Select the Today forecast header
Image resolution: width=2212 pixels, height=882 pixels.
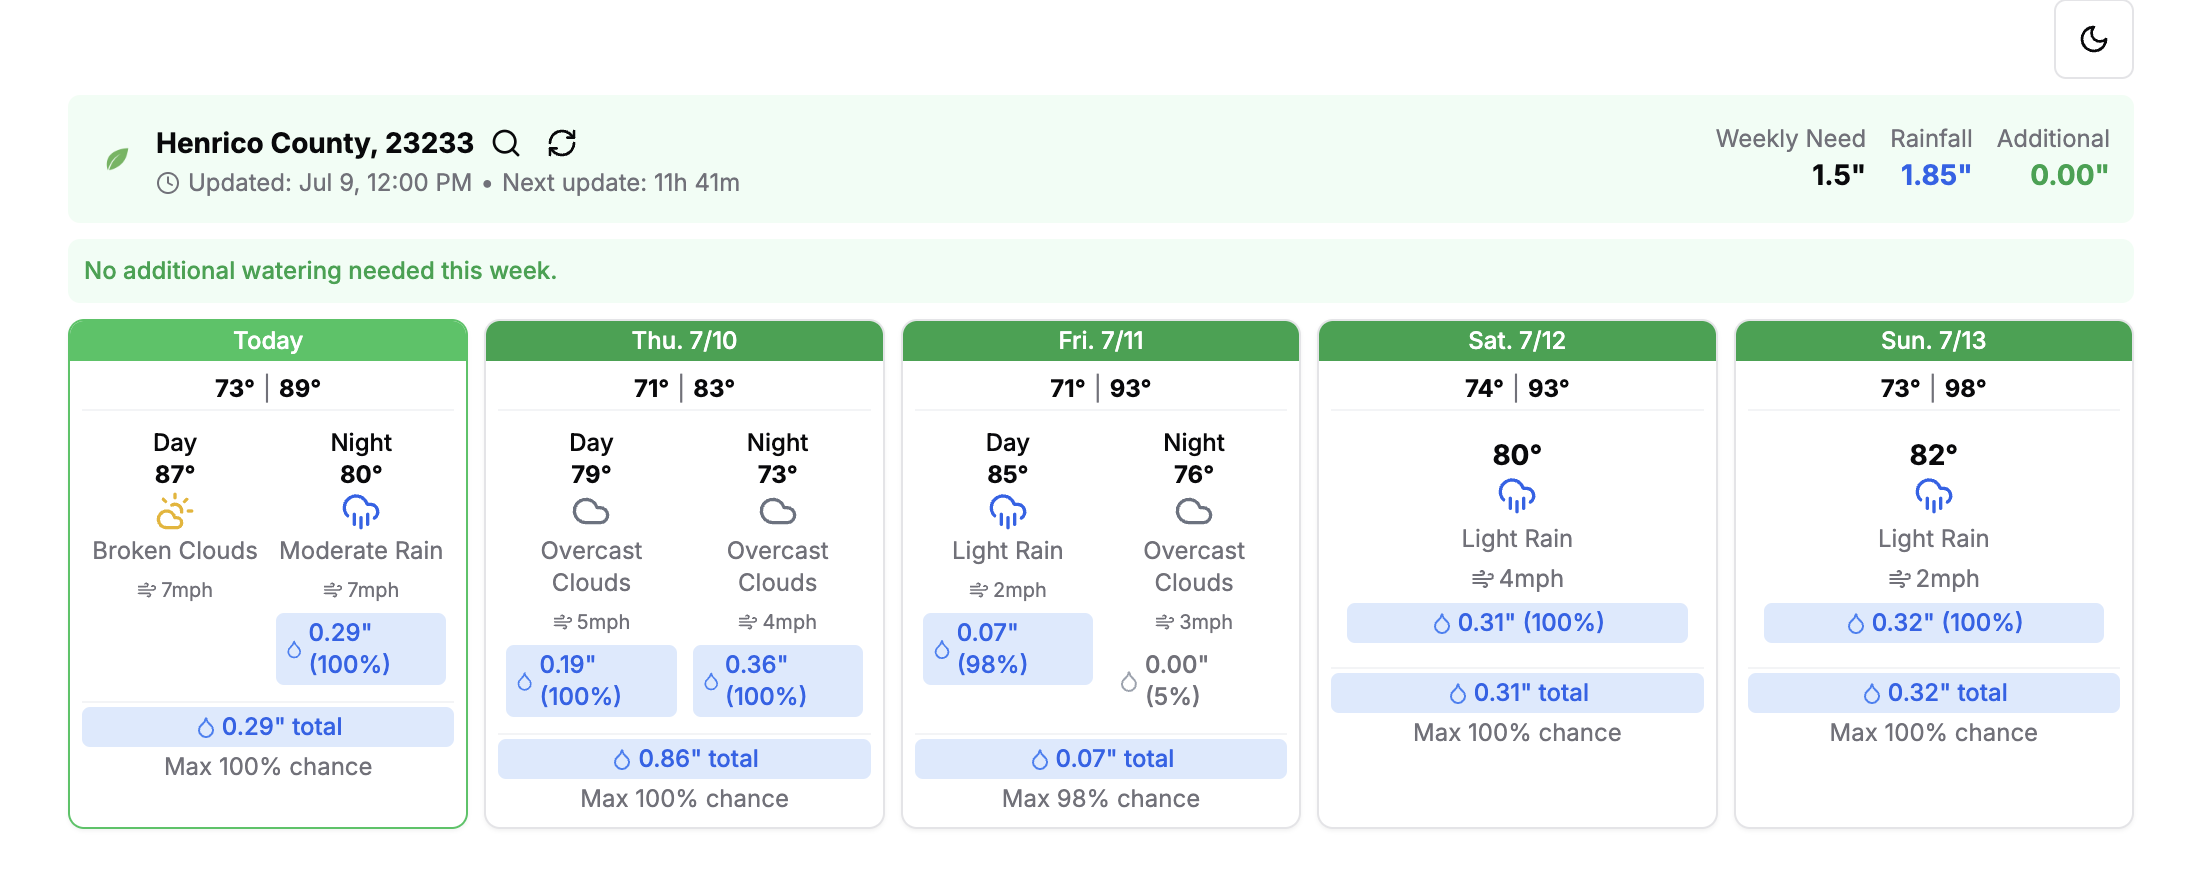click(268, 341)
